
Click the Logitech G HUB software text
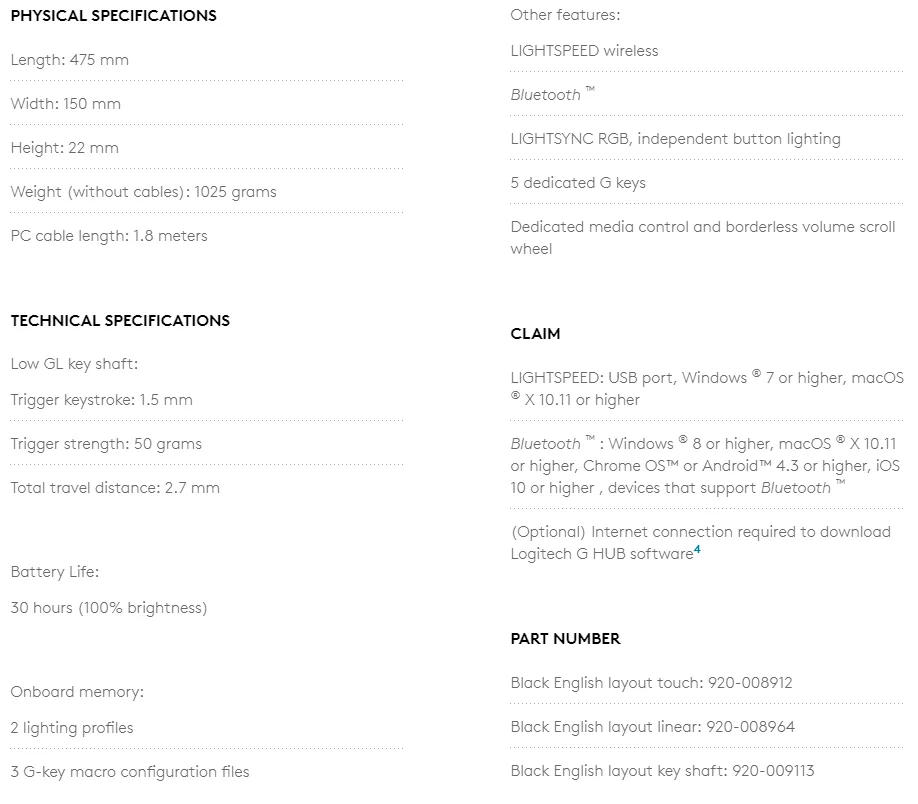click(602, 554)
